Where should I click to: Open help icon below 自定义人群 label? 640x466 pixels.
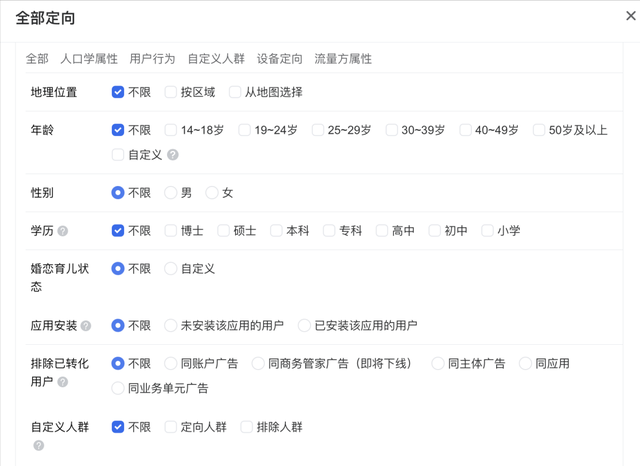click(39, 446)
